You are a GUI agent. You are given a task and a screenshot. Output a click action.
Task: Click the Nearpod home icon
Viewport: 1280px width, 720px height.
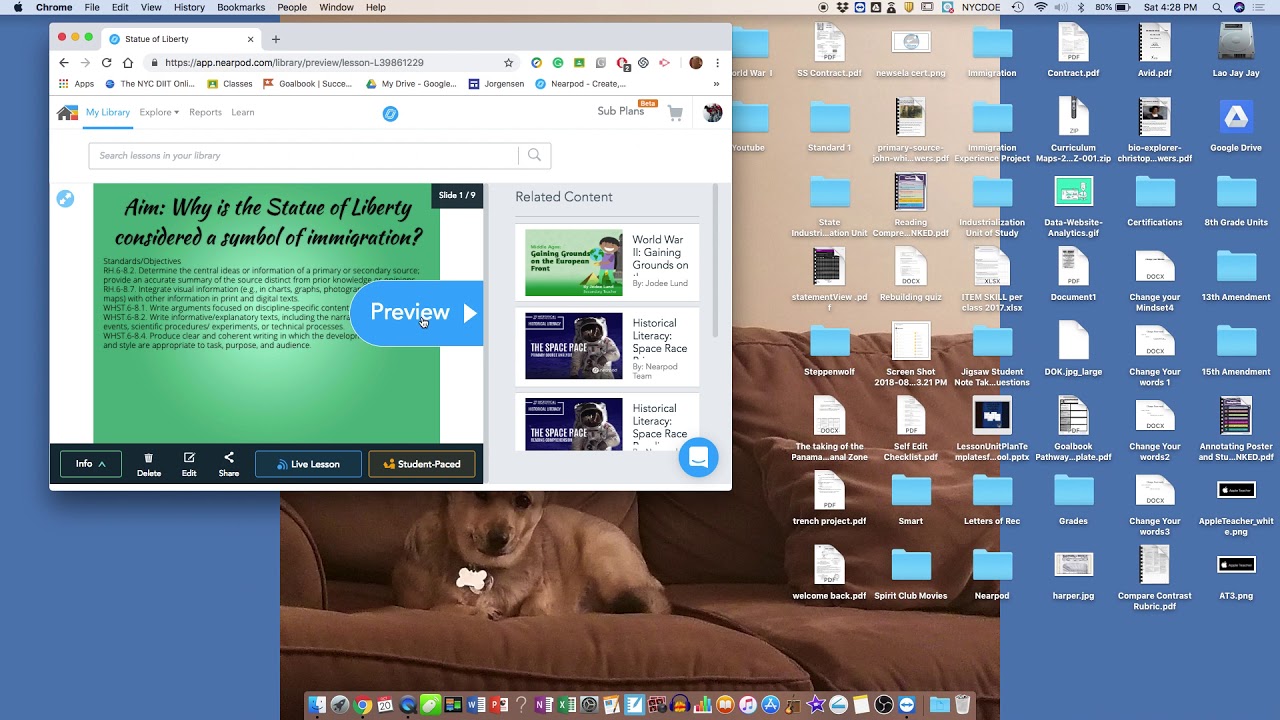point(67,113)
